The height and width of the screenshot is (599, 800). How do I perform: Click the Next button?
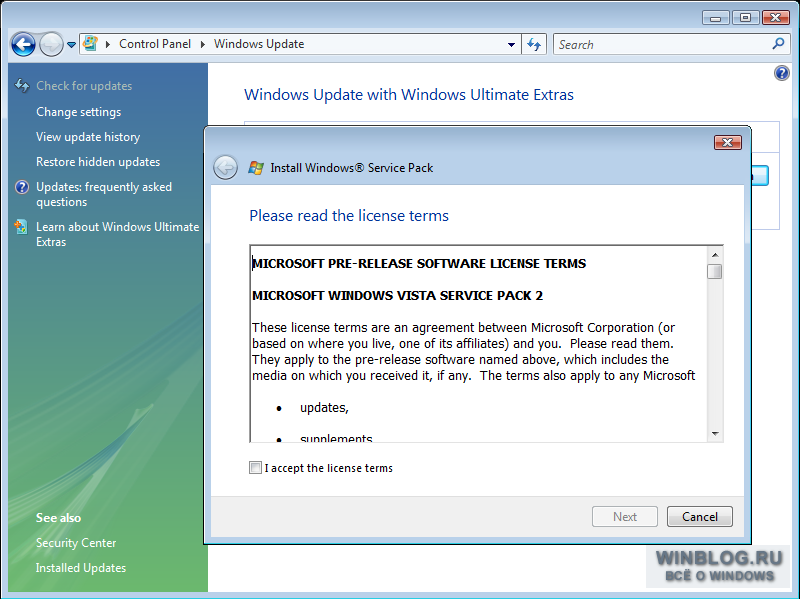(624, 517)
